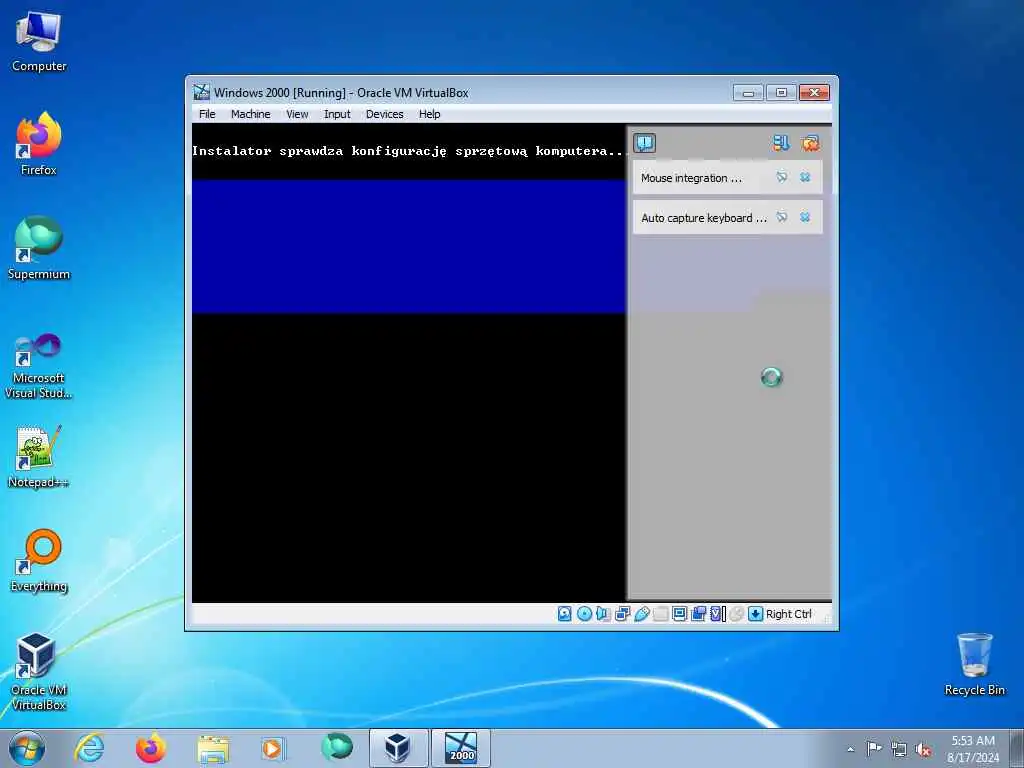Show hidden tray icons arrow
The height and width of the screenshot is (768, 1024).
click(x=850, y=749)
